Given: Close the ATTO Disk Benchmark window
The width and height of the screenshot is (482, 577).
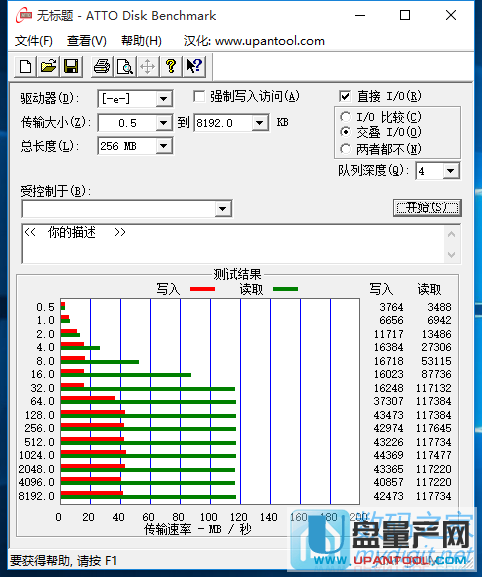Looking at the screenshot, I should pyautogui.click(x=451, y=15).
